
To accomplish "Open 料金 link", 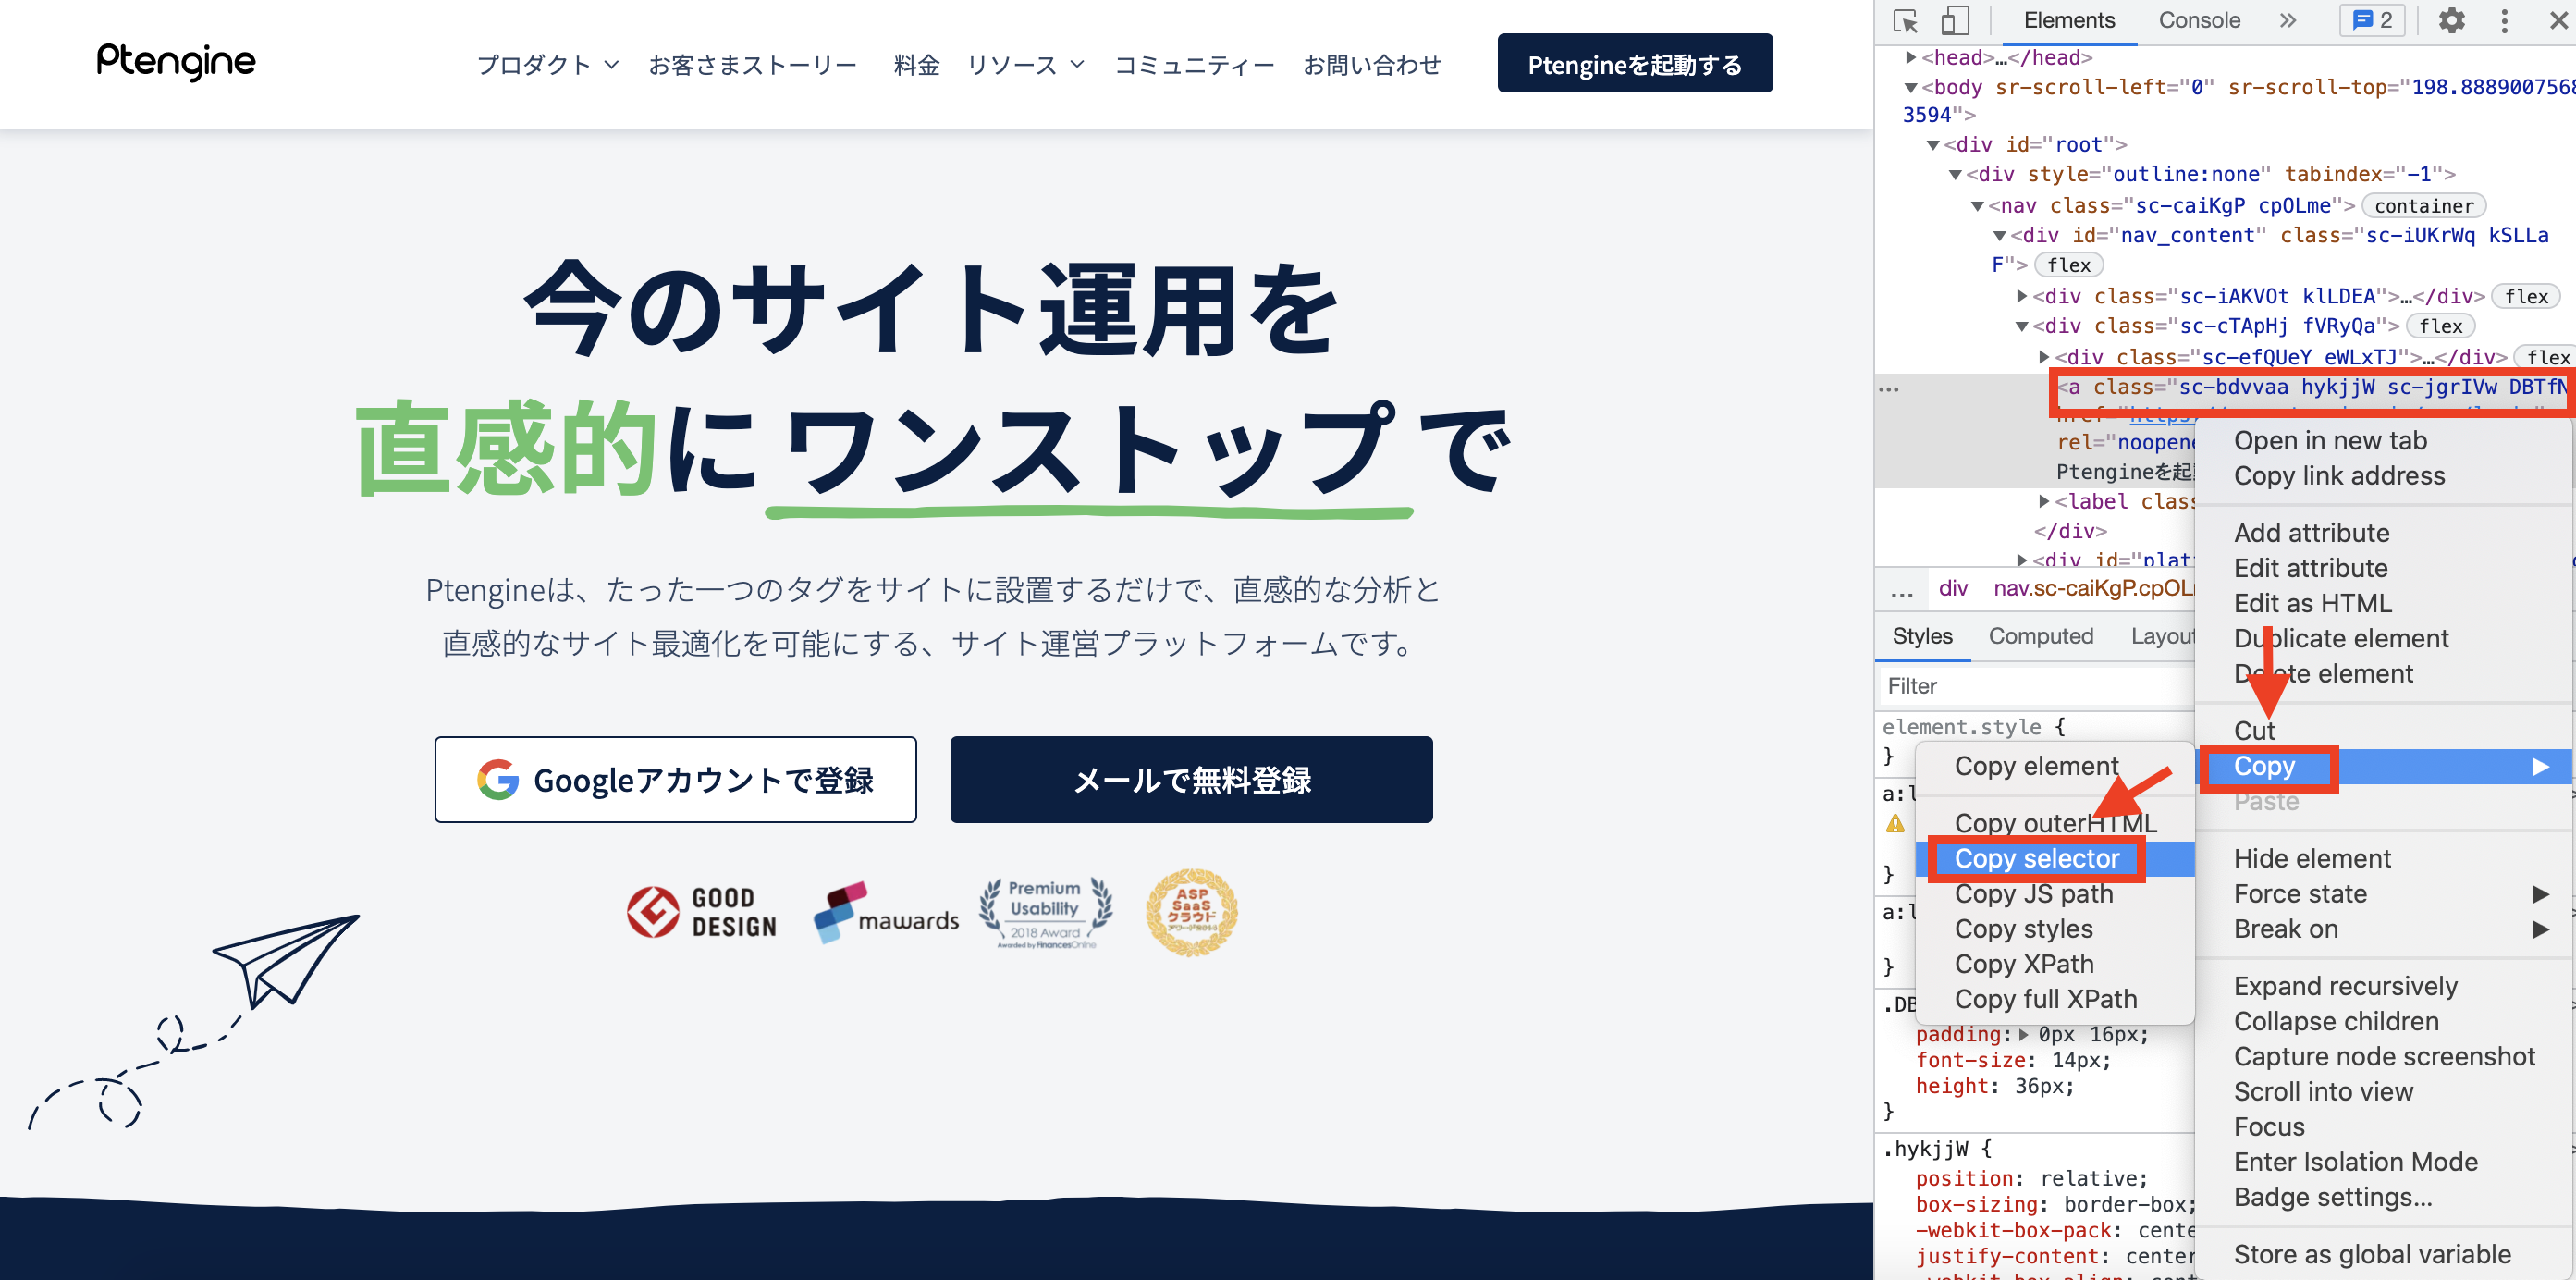I will [x=916, y=65].
